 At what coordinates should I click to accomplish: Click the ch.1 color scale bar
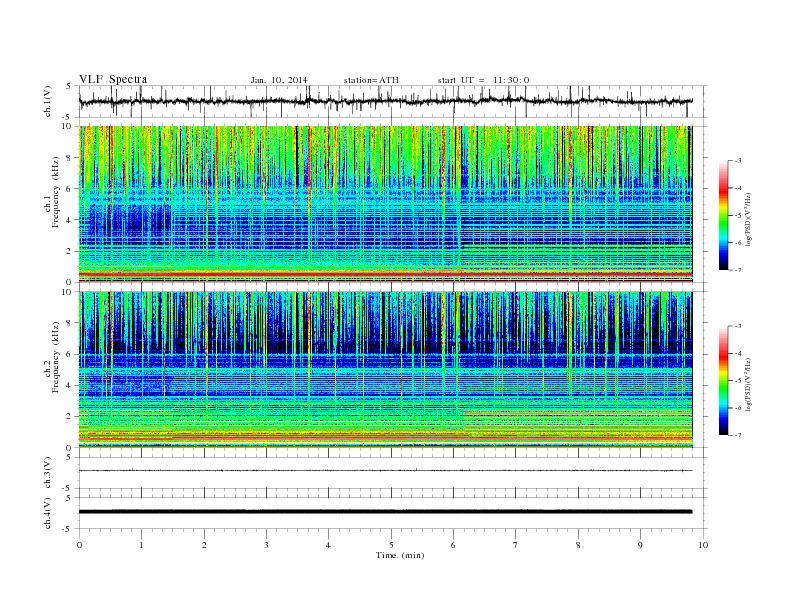click(723, 216)
